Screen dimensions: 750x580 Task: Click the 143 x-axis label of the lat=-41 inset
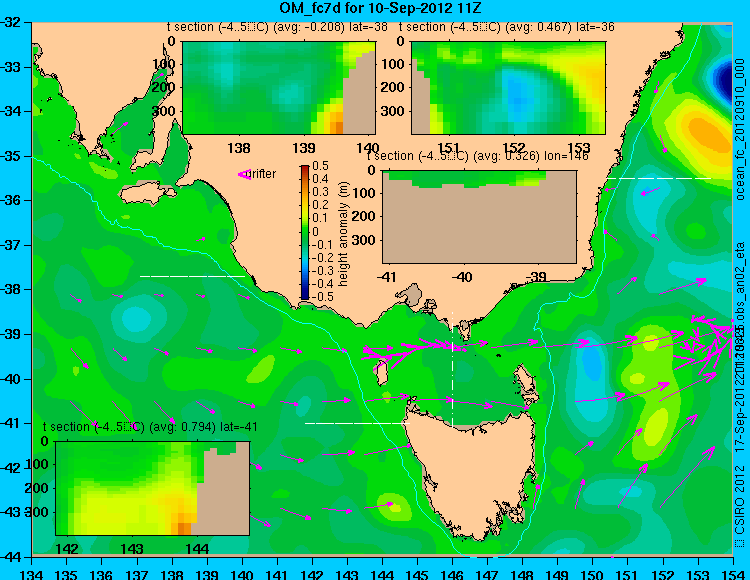132,548
